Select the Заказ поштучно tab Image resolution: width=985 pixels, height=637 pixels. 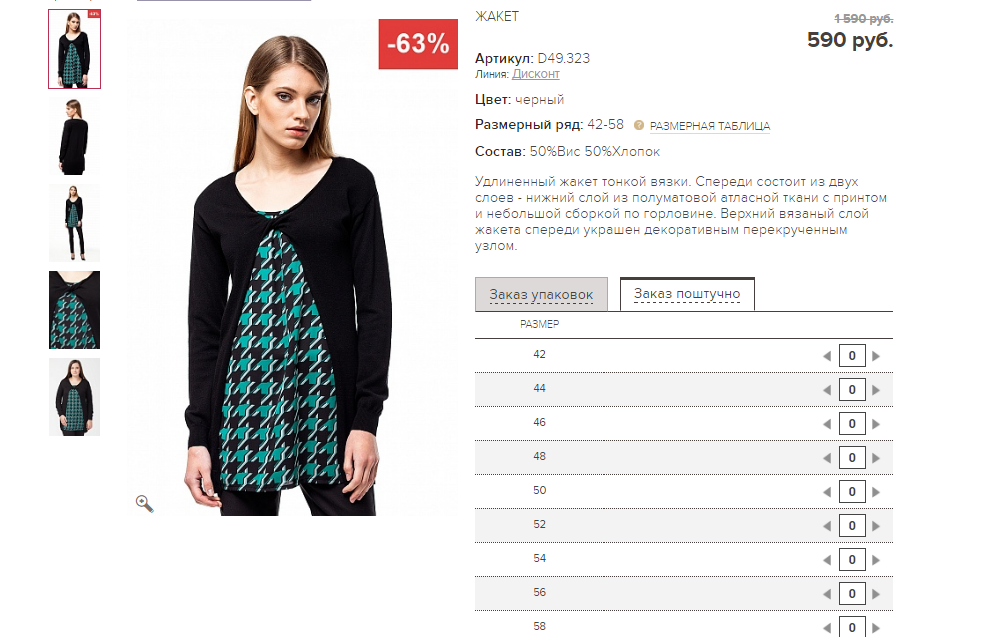(687, 295)
